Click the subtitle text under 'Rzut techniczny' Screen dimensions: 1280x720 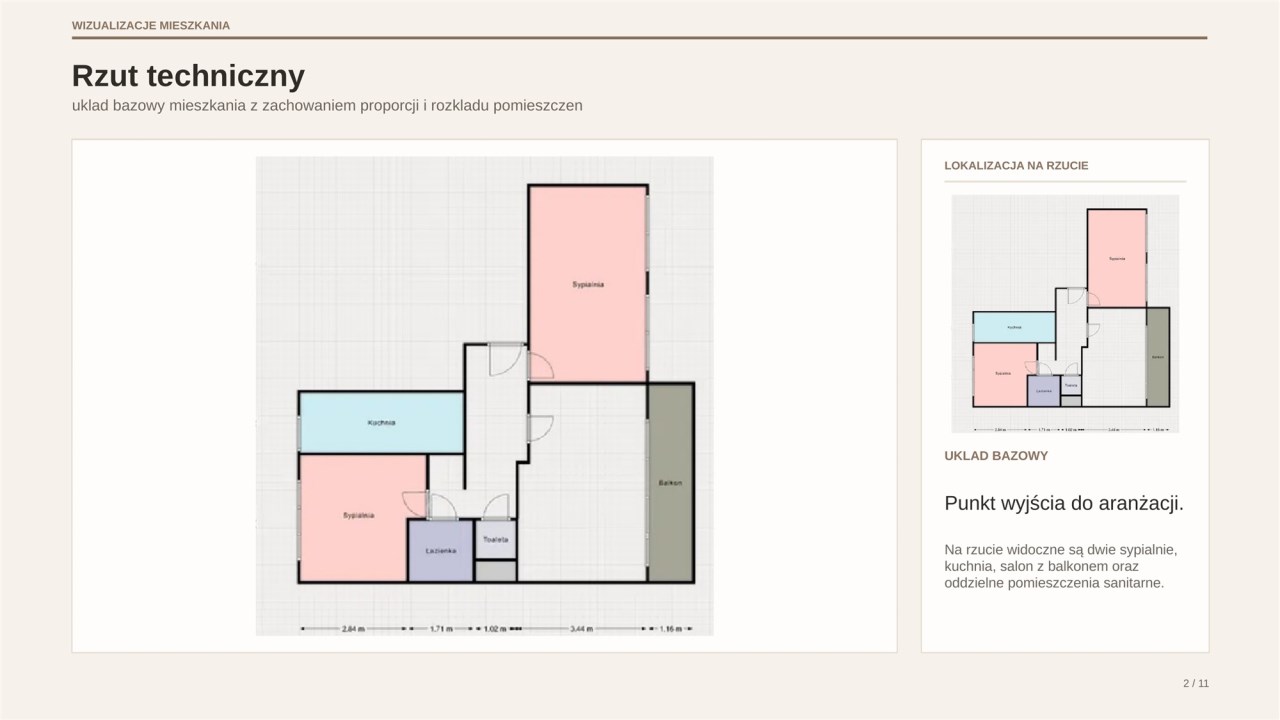(x=327, y=105)
